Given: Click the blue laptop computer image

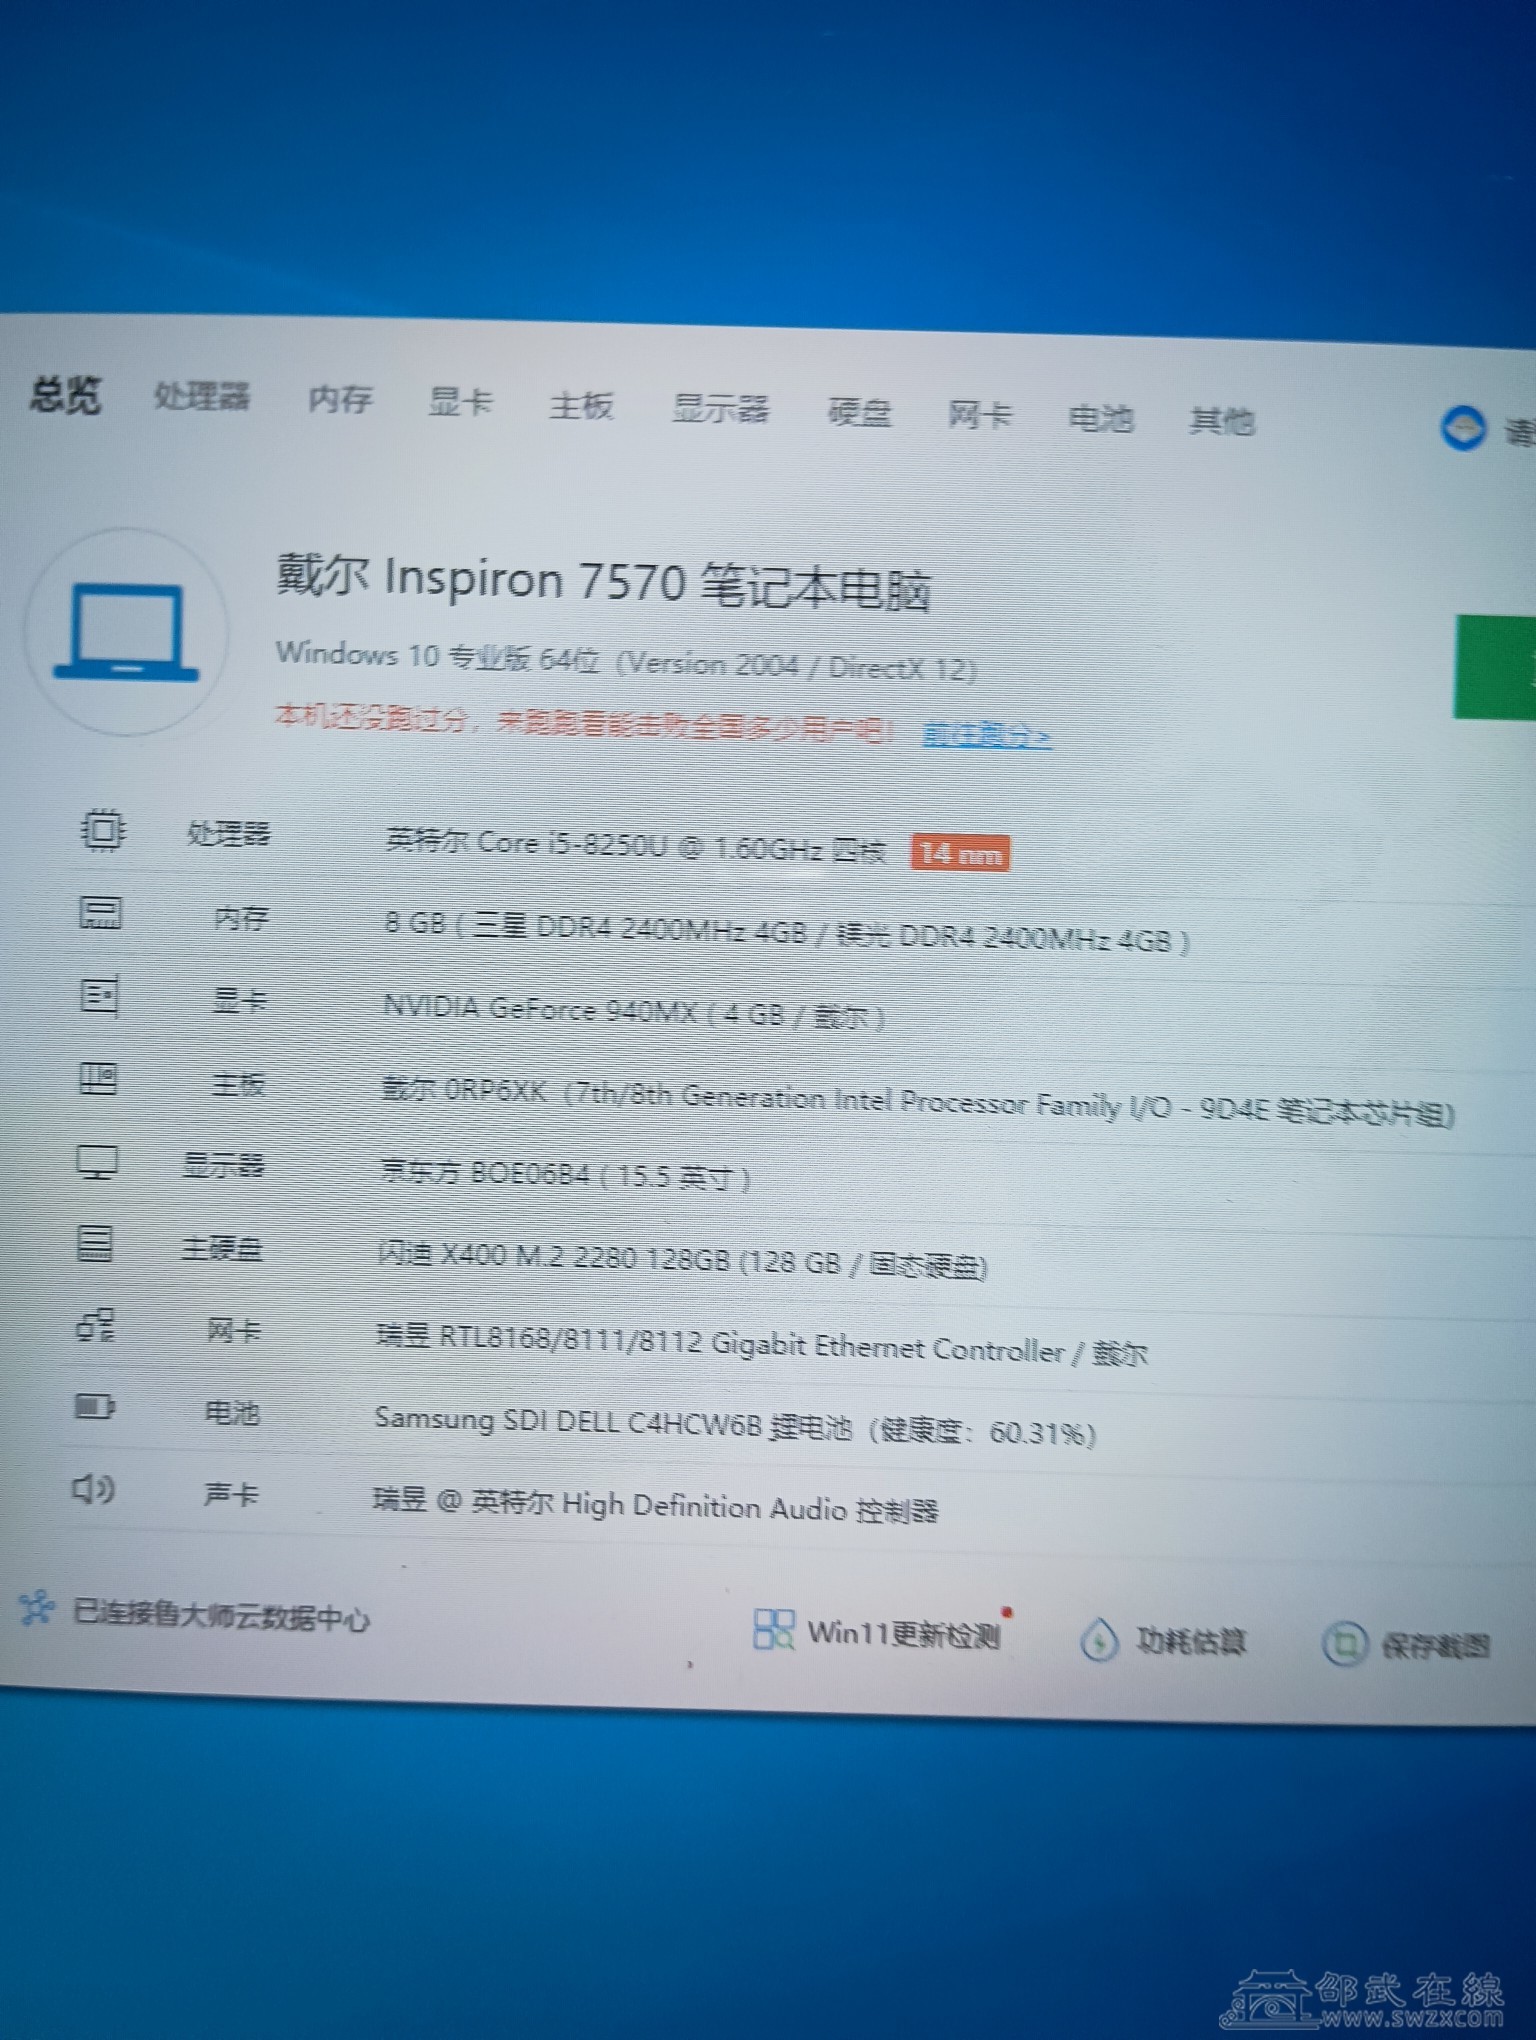Looking at the screenshot, I should coord(126,632).
